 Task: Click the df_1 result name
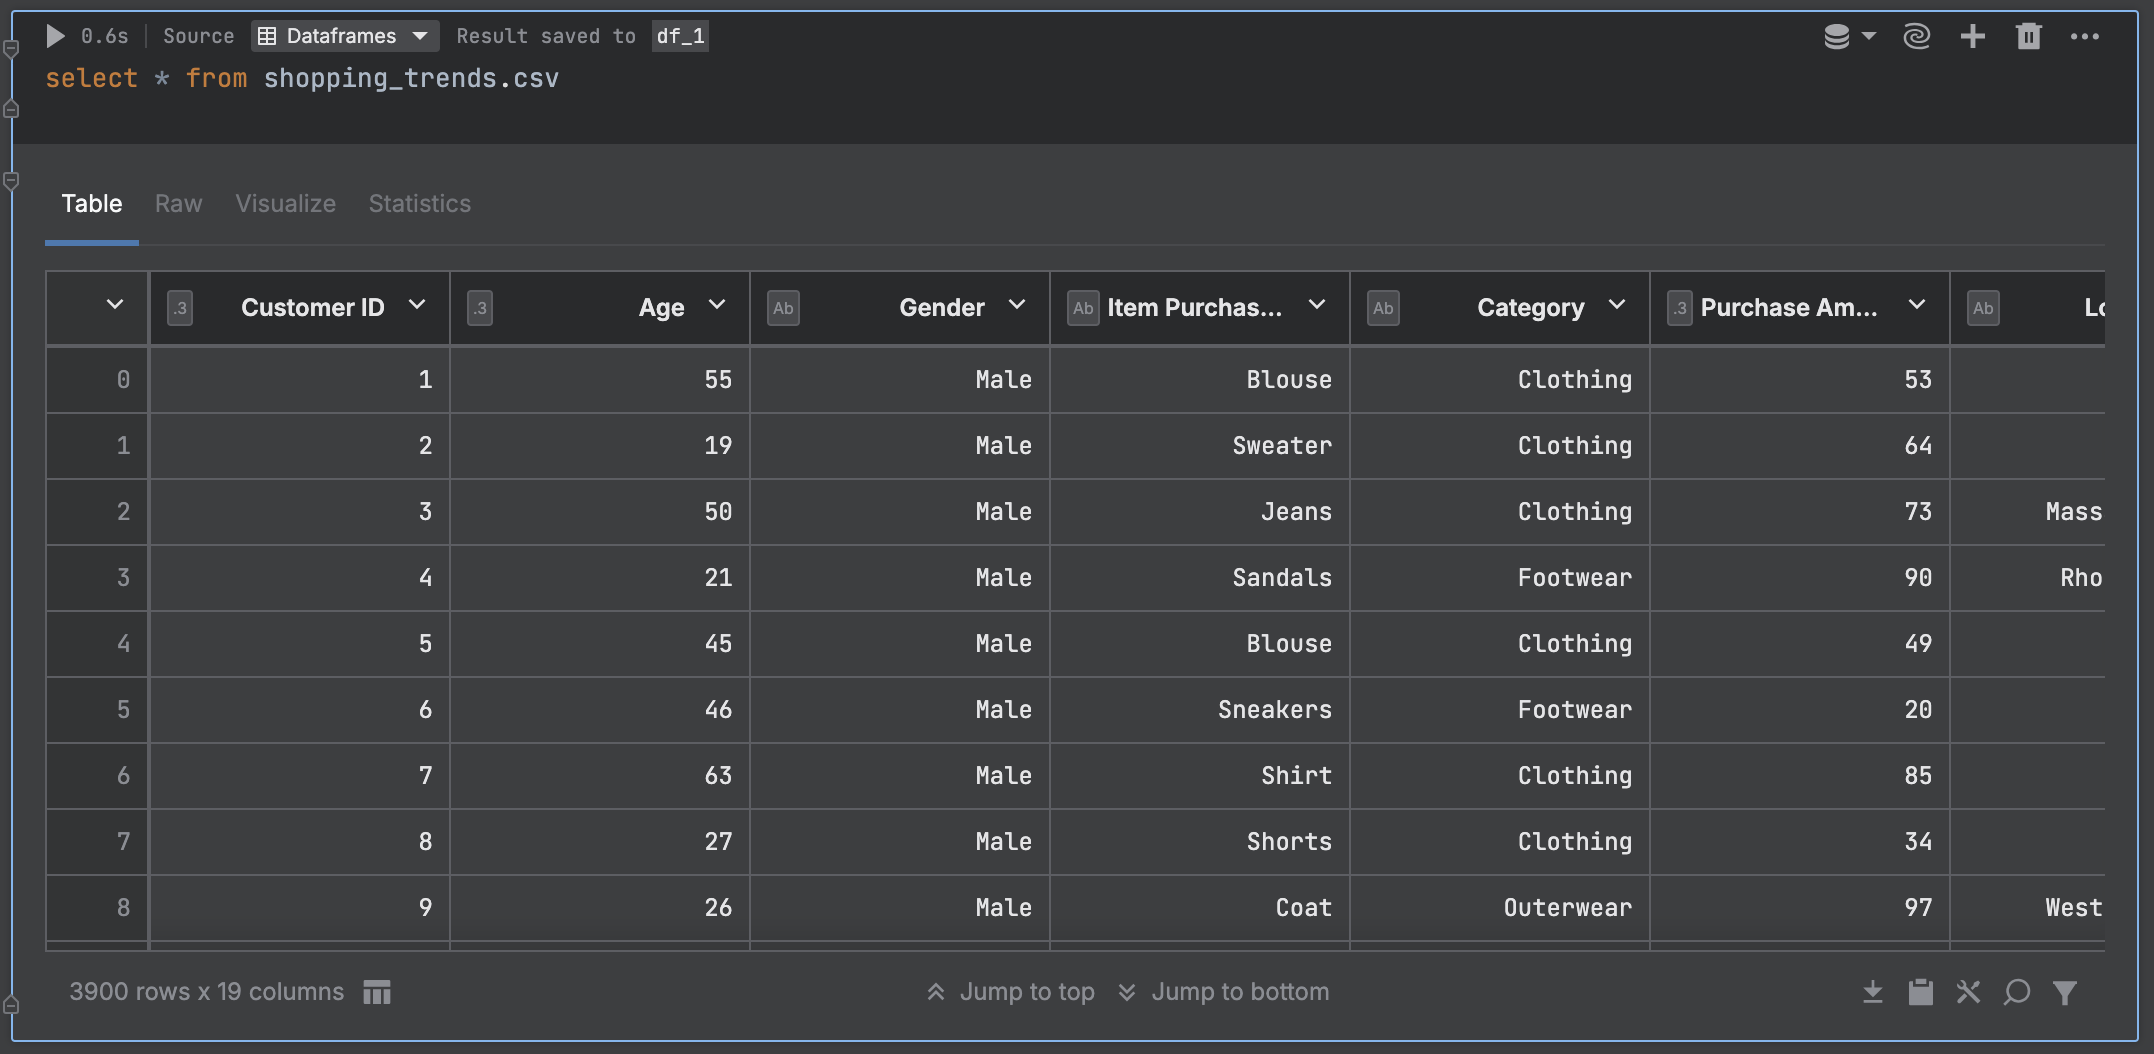tap(679, 36)
